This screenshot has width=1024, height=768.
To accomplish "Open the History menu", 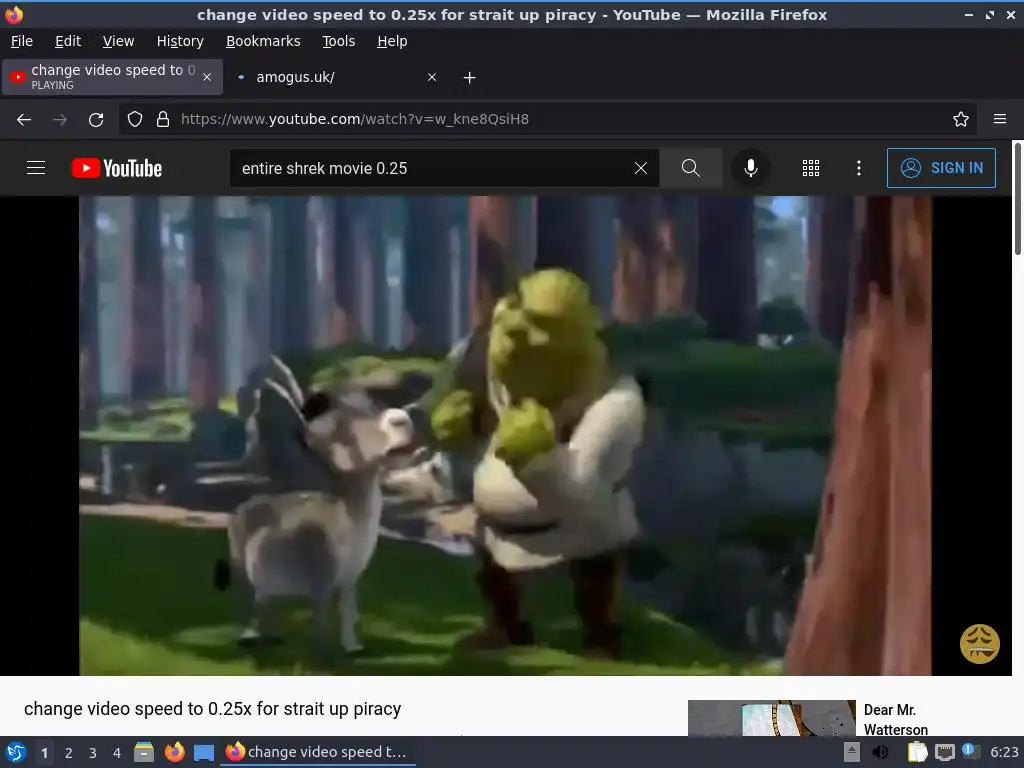I will (x=180, y=41).
